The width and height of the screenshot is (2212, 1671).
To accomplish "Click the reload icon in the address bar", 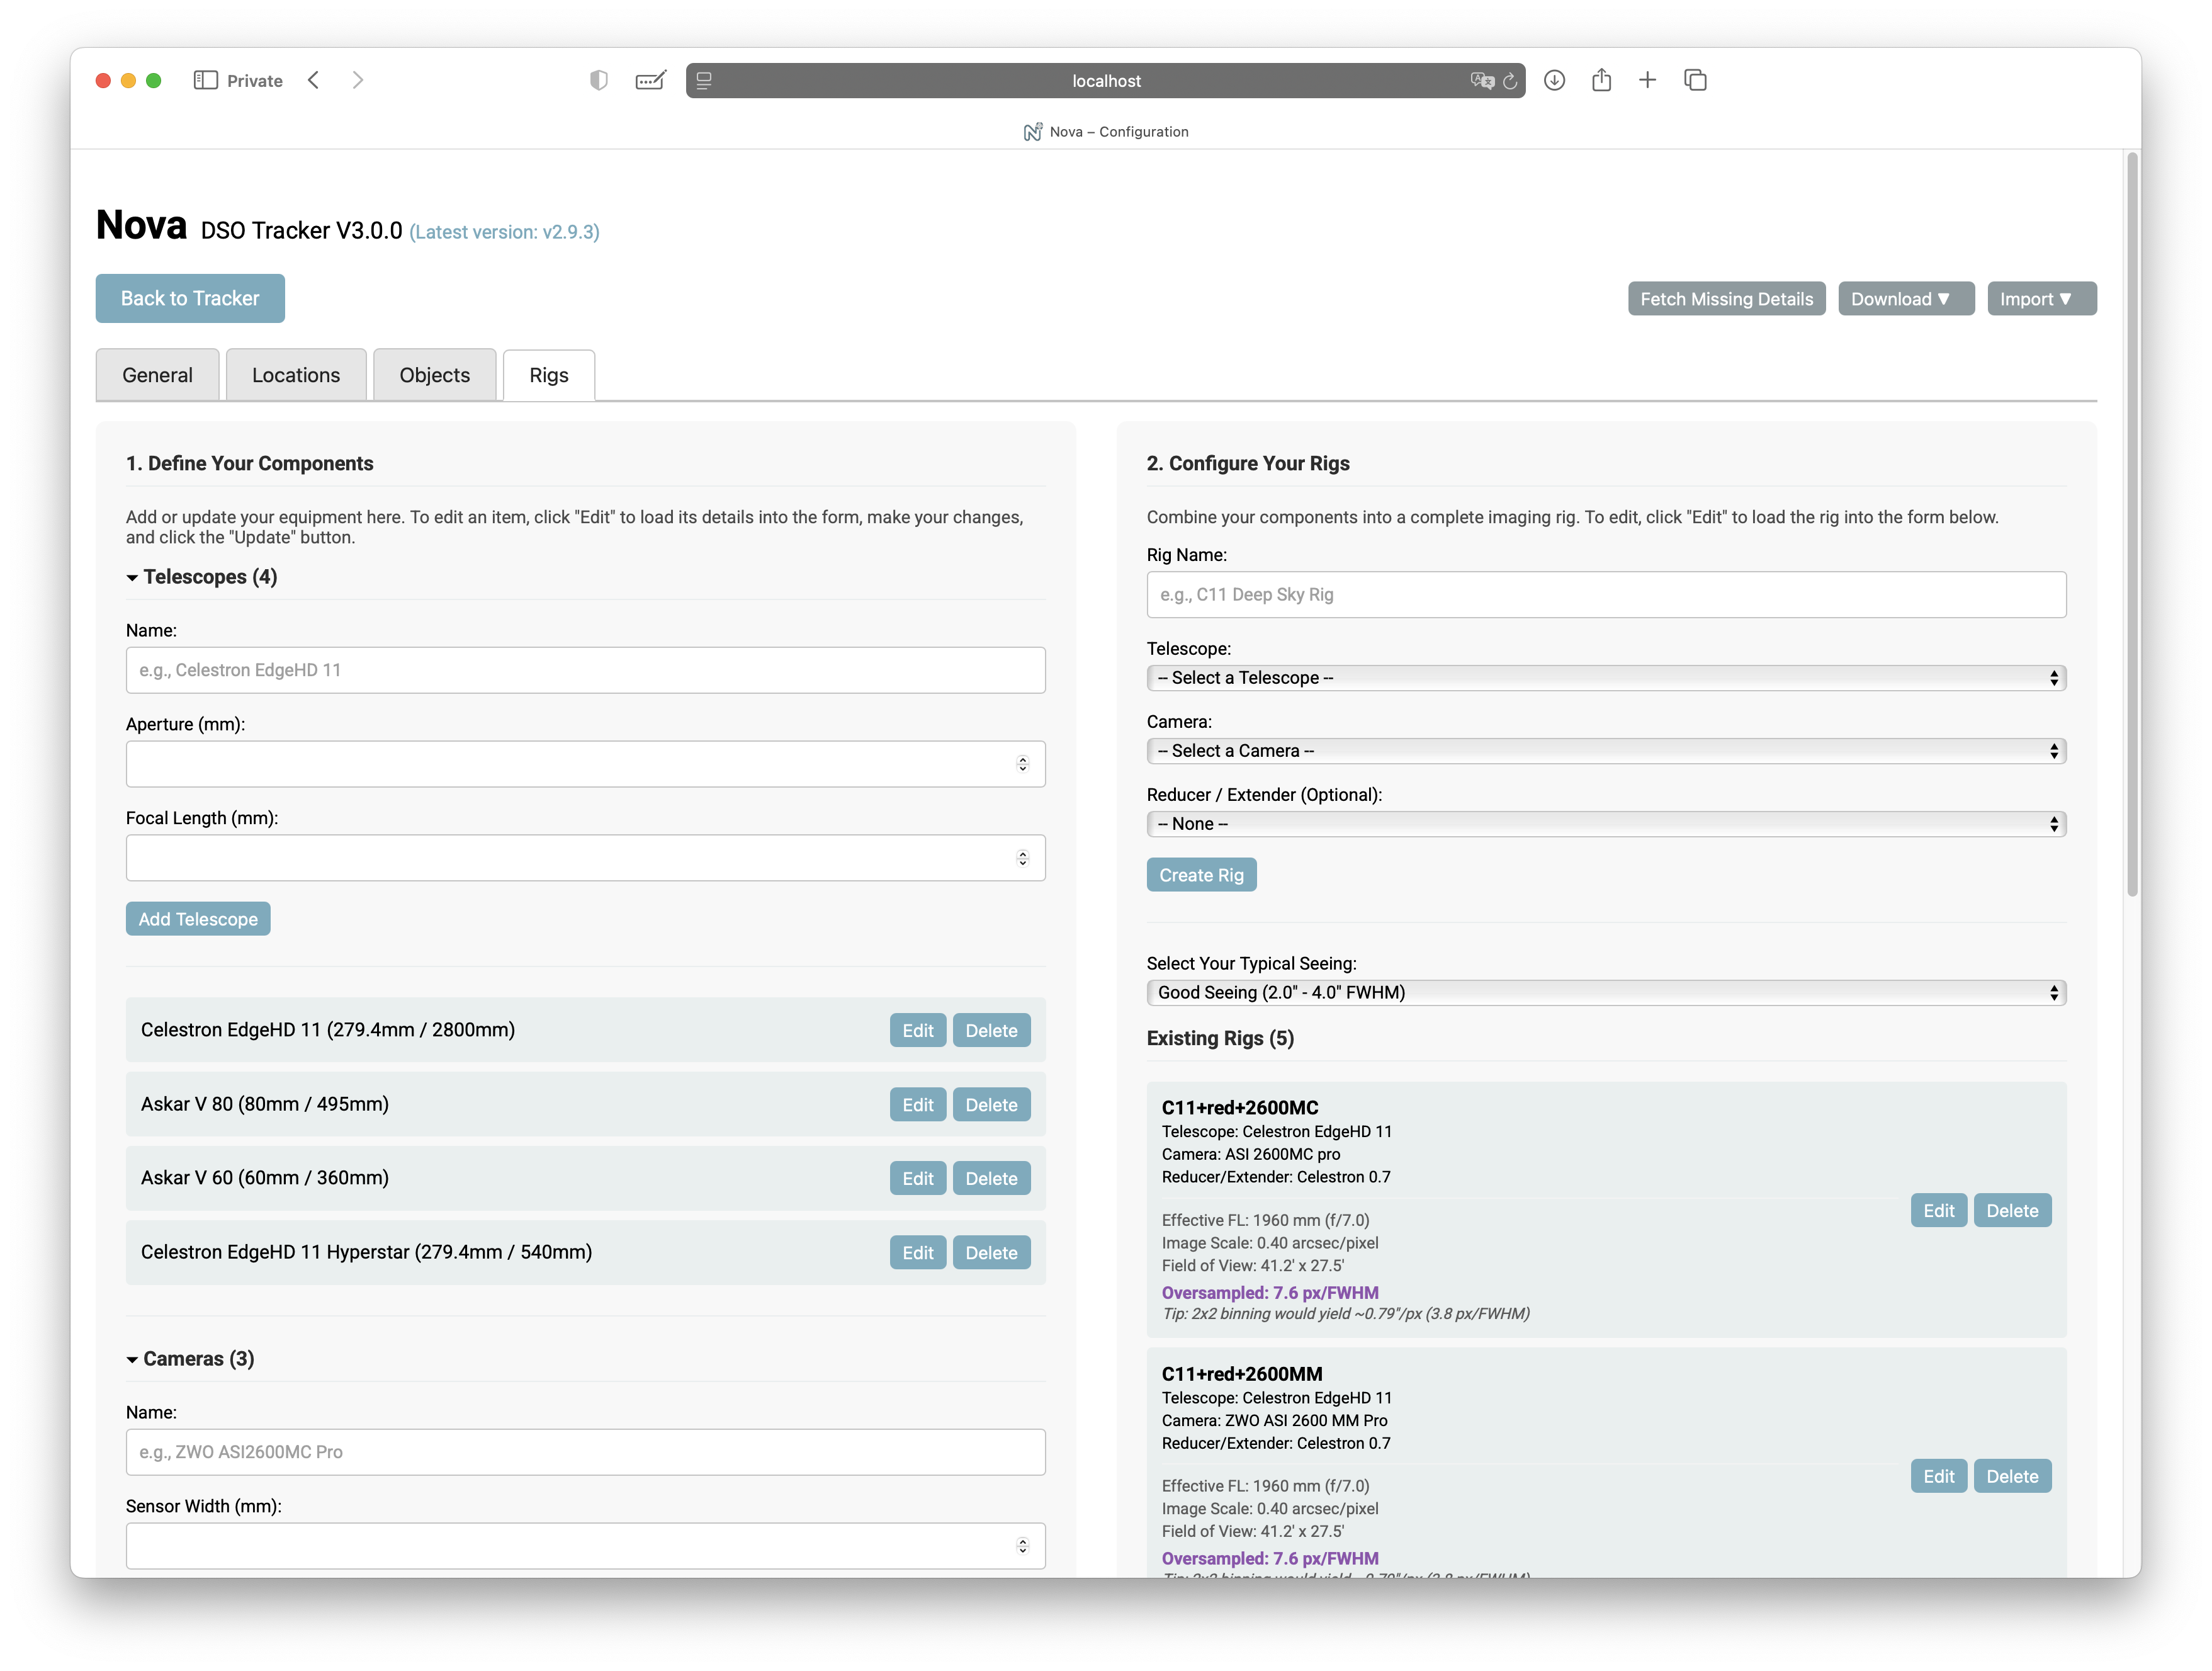I will click(1510, 81).
